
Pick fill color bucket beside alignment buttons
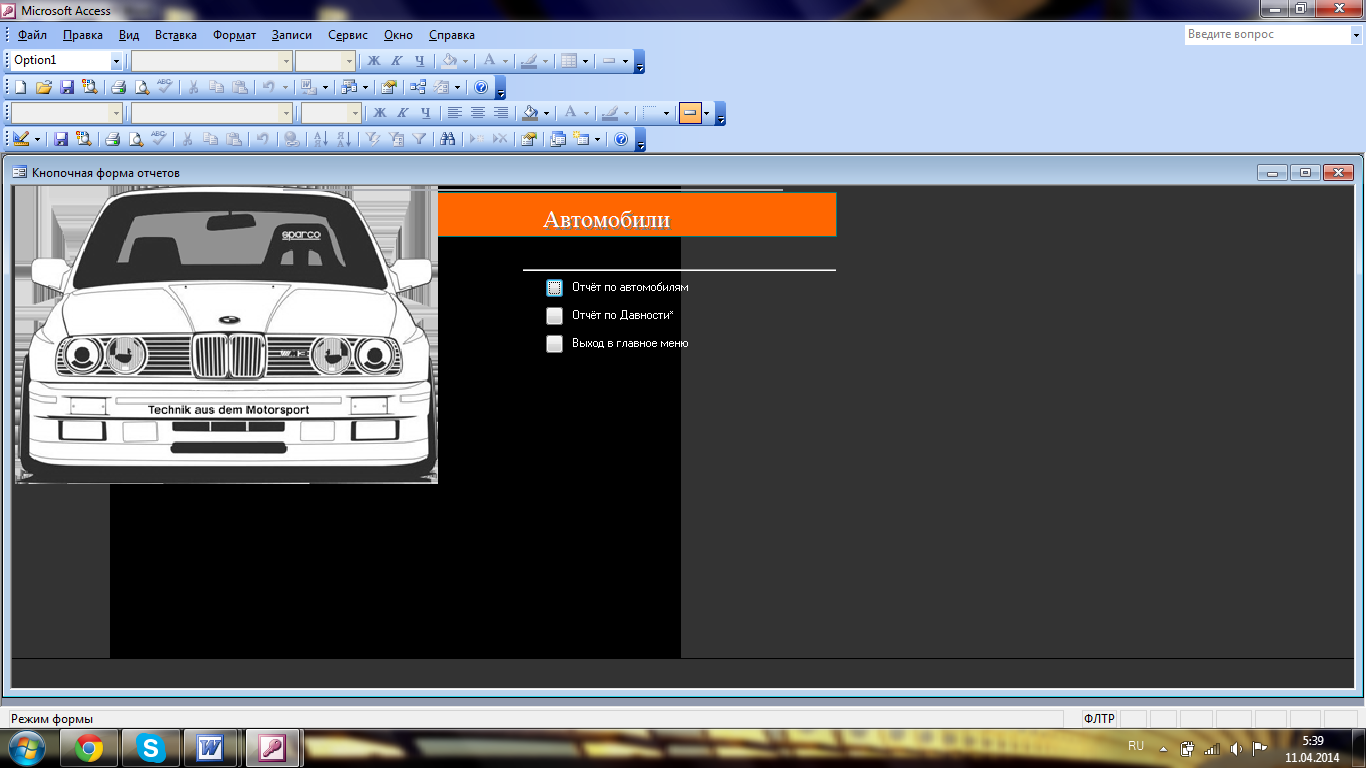coord(530,113)
